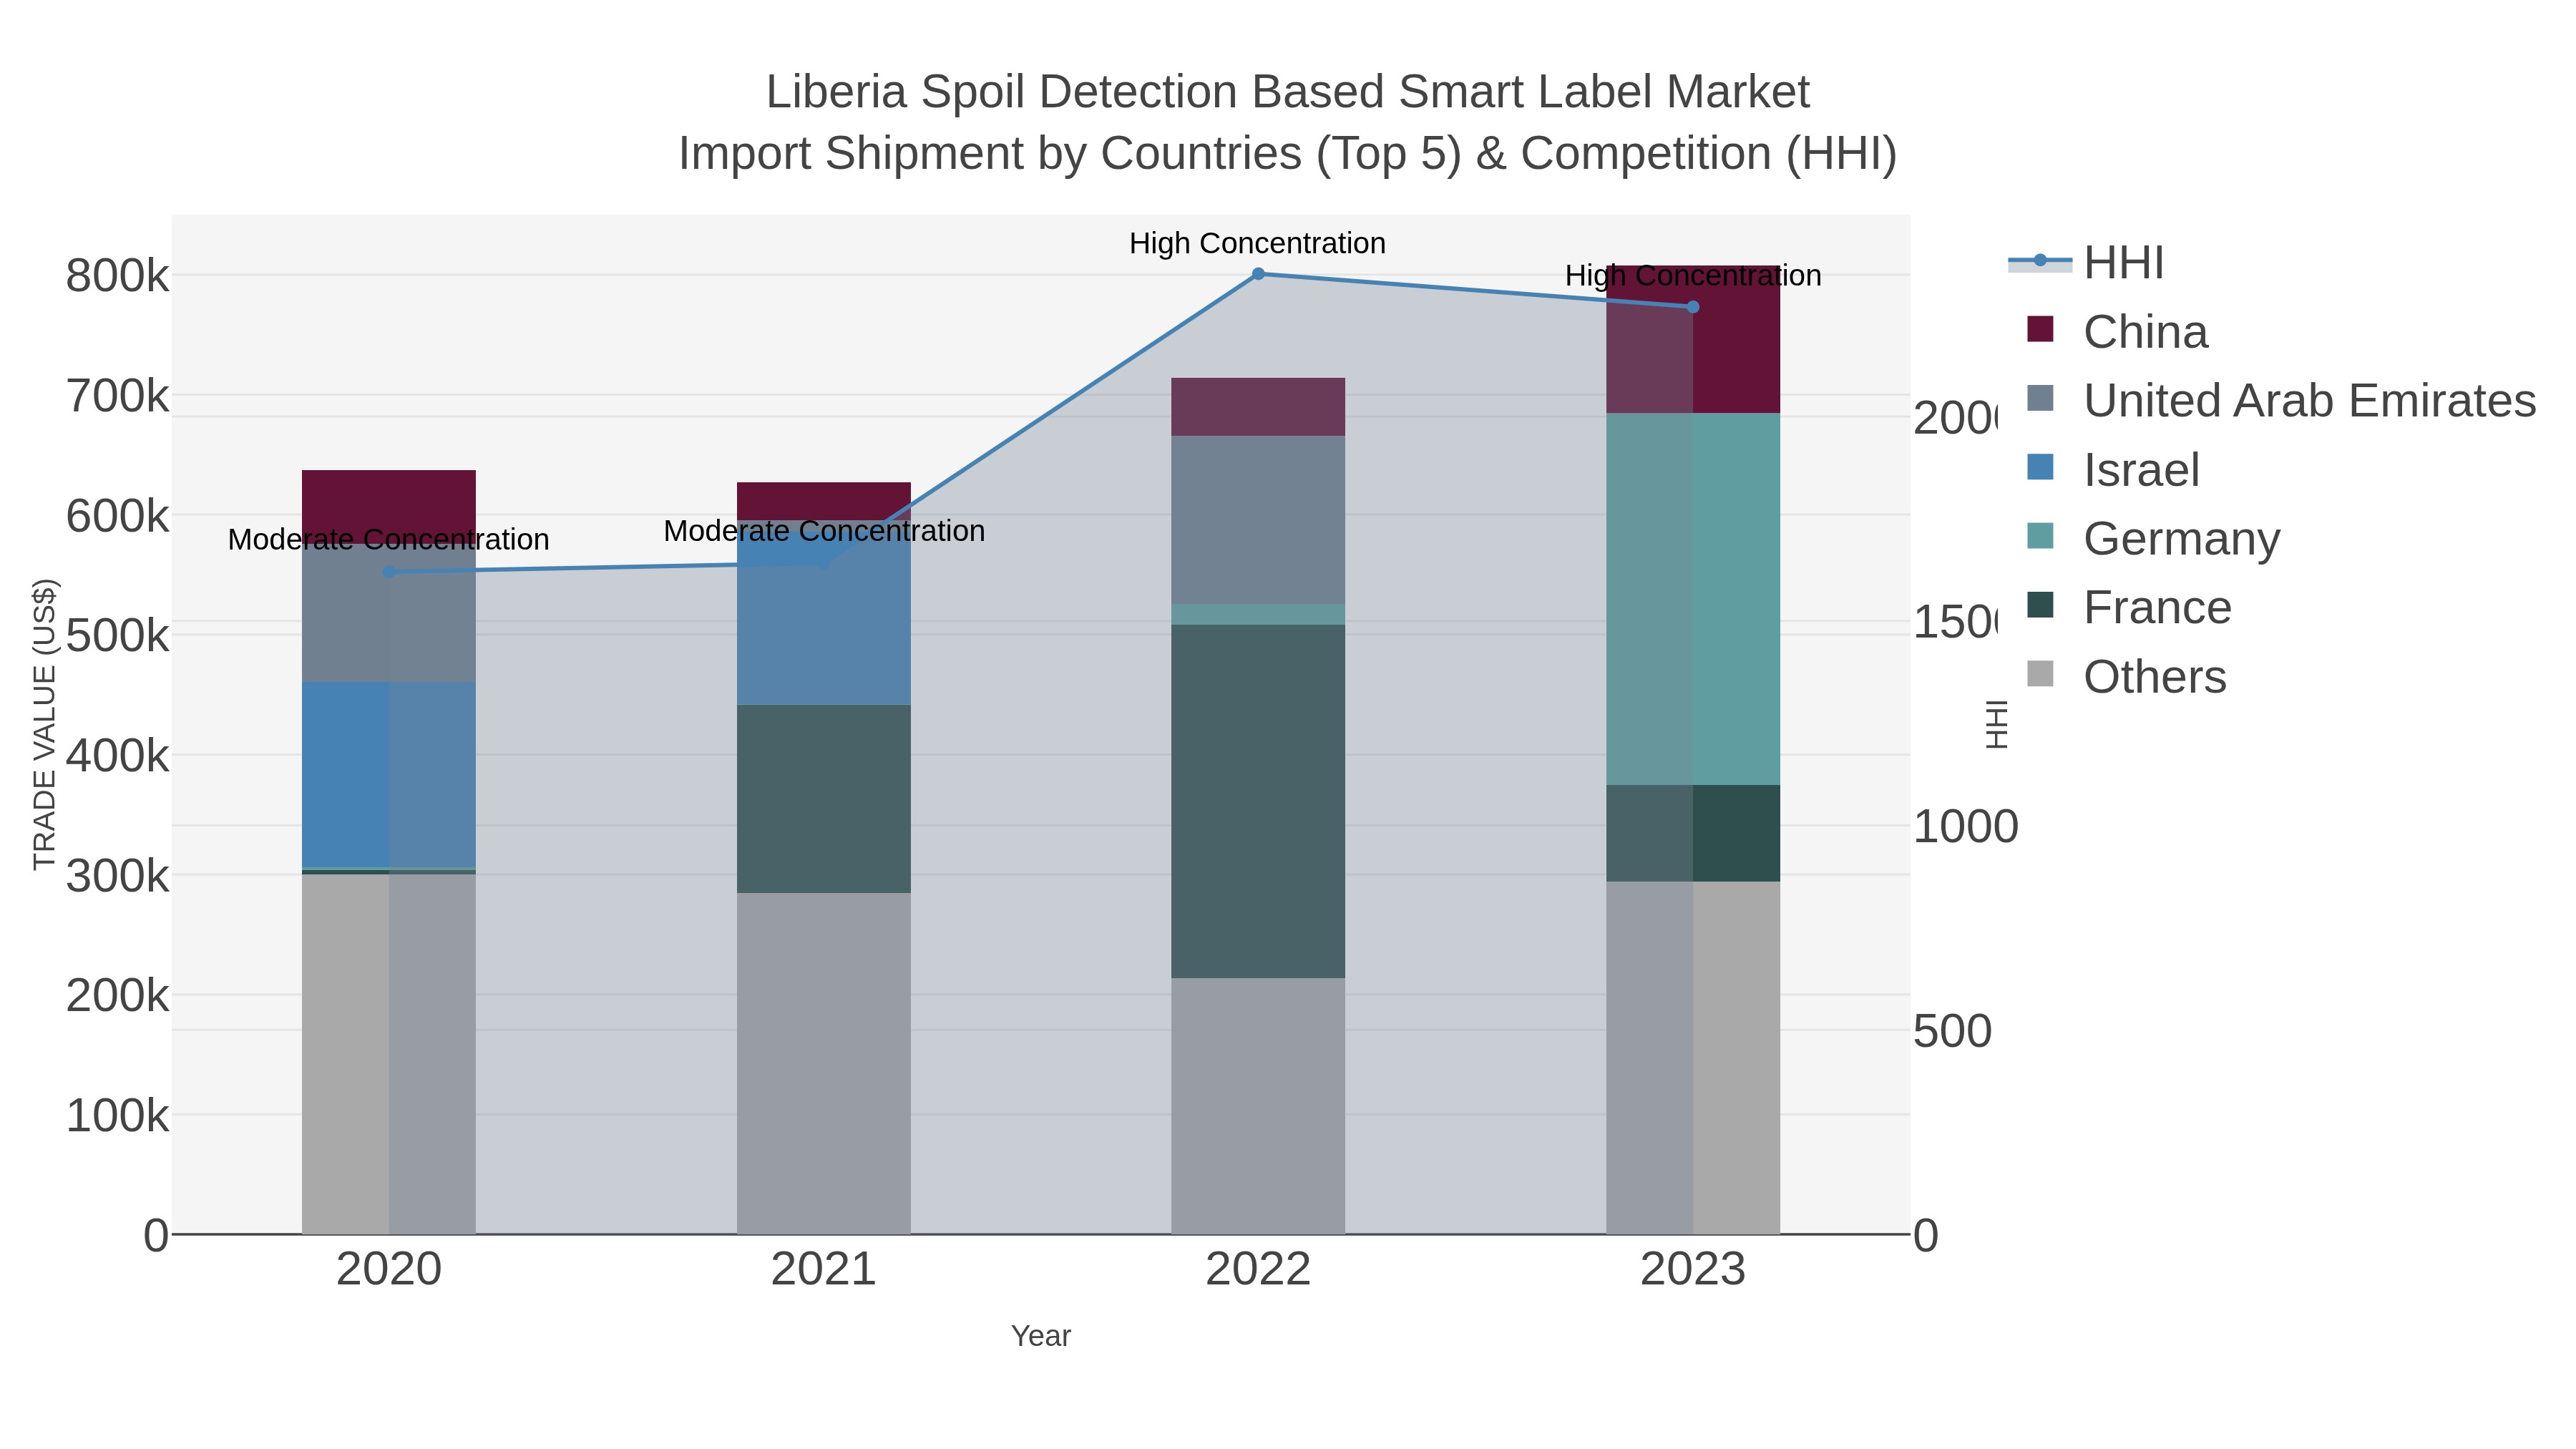Image resolution: width=2576 pixels, height=1449 pixels.
Task: Click the 2023 High Concentration annotation
Action: [1693, 276]
